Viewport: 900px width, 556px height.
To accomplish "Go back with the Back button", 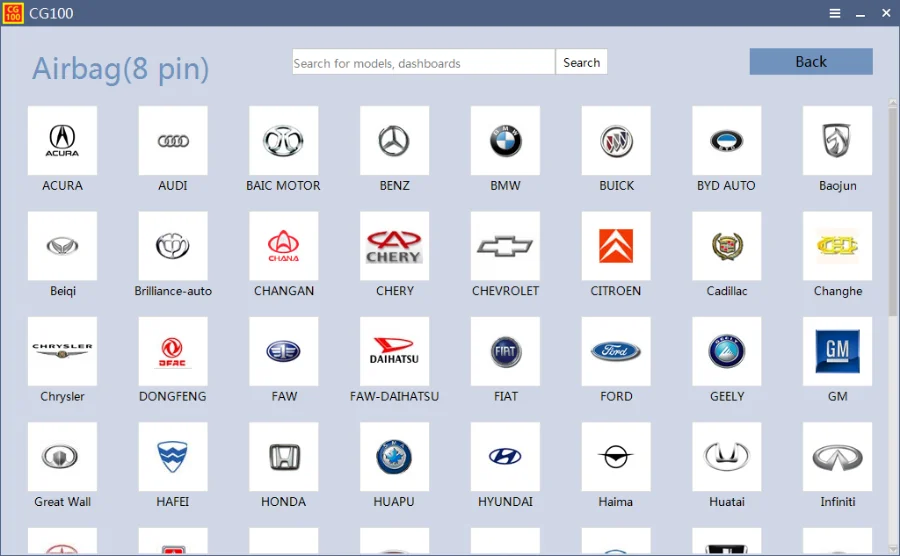I will [811, 61].
